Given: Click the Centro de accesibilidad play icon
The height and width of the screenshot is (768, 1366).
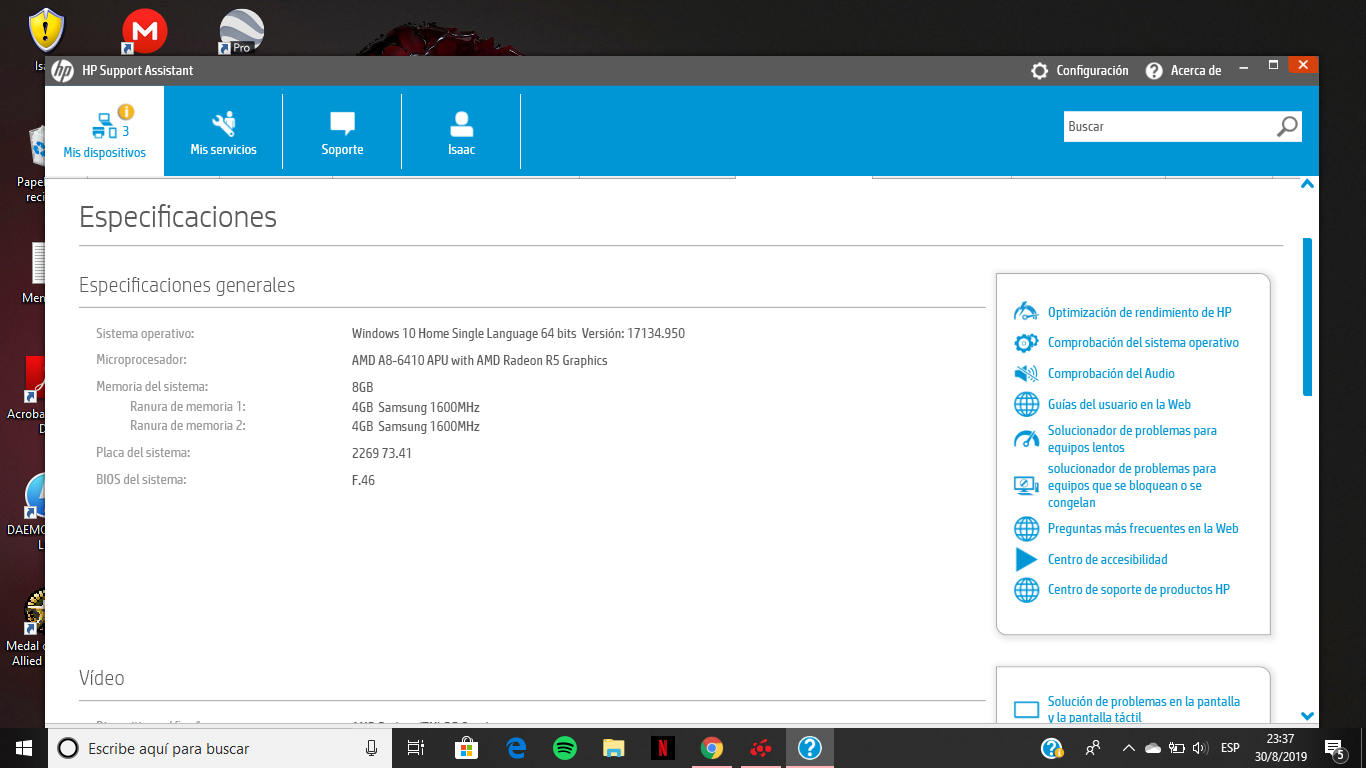Looking at the screenshot, I should click(1026, 559).
